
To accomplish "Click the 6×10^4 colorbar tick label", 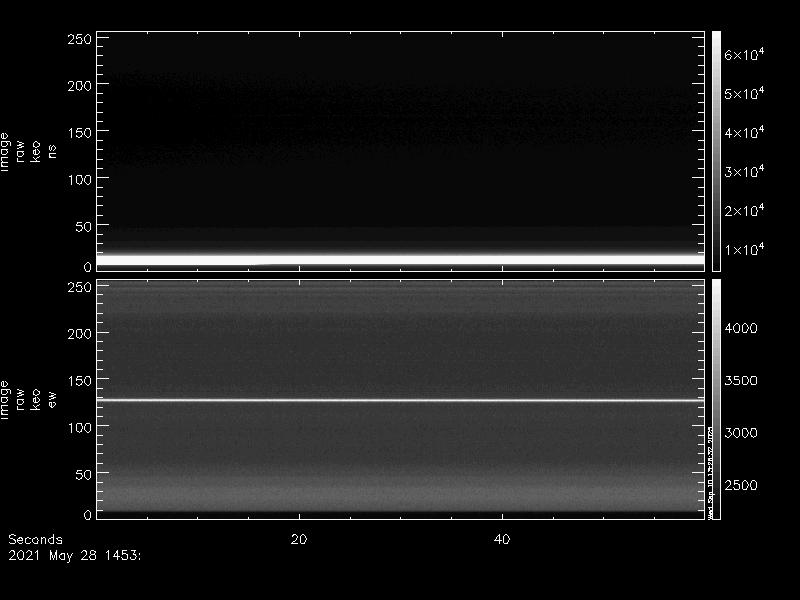I will coord(744,55).
